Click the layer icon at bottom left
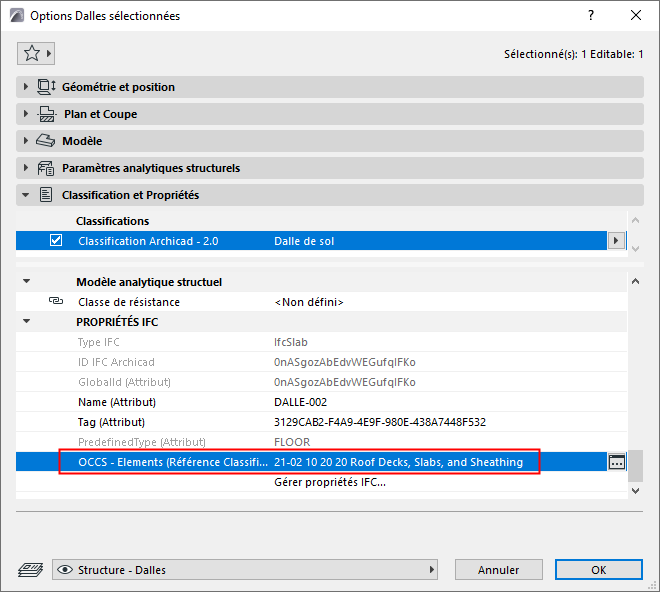Screen dimensions: 660x592 (30, 570)
